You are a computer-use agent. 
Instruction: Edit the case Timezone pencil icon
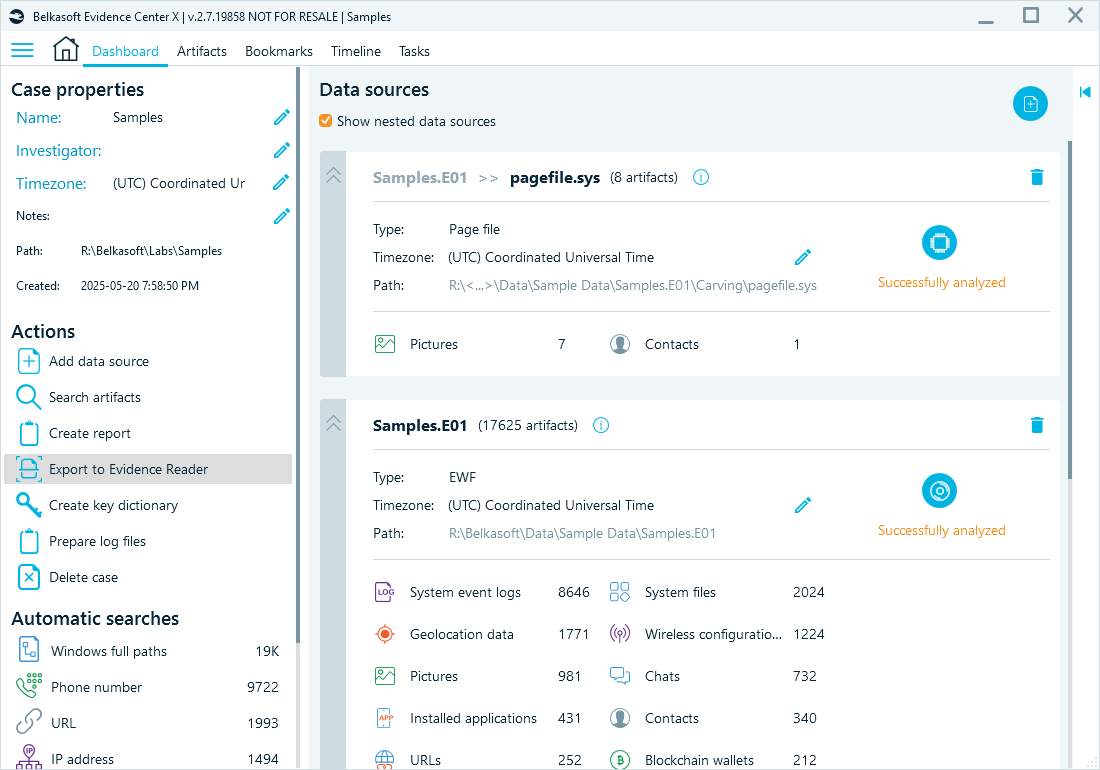point(281,182)
